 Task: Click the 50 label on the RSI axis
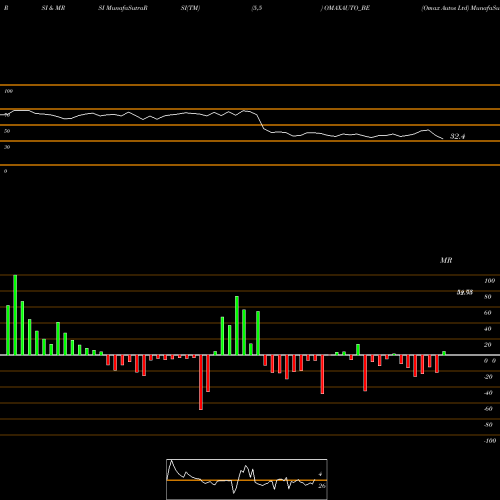[x=7, y=131]
